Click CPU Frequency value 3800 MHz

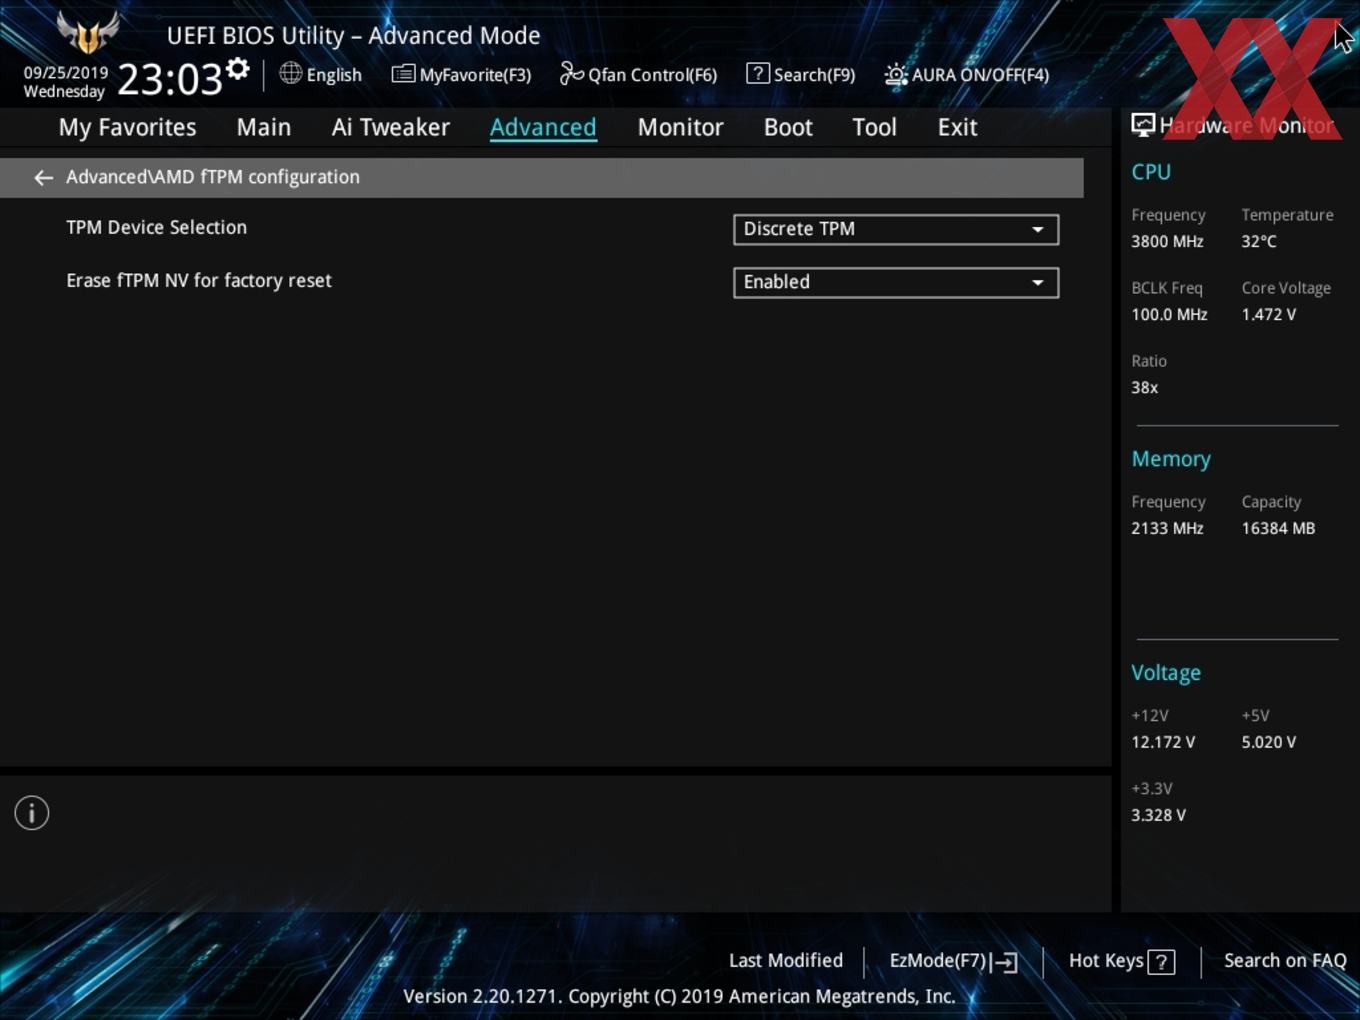(x=1167, y=241)
